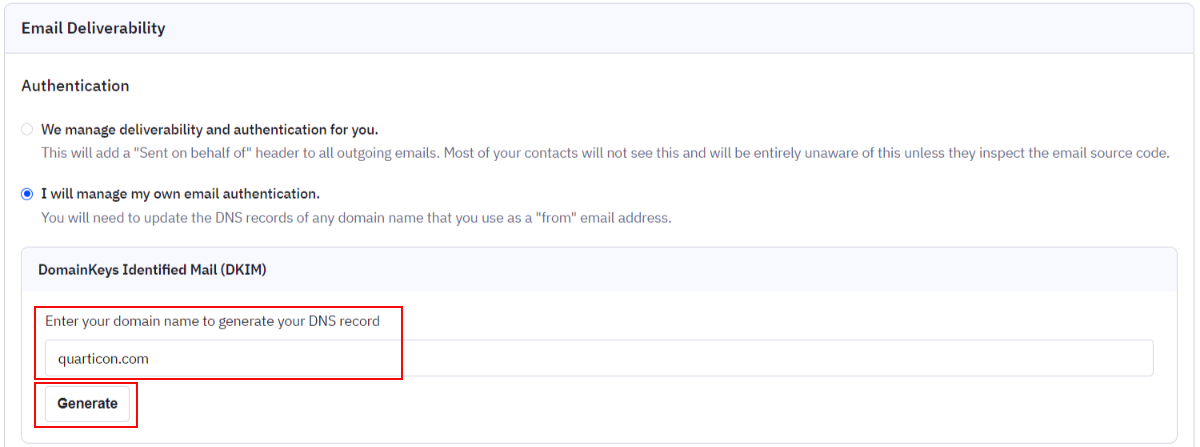
Task: Focus the domain name input field
Action: click(599, 358)
